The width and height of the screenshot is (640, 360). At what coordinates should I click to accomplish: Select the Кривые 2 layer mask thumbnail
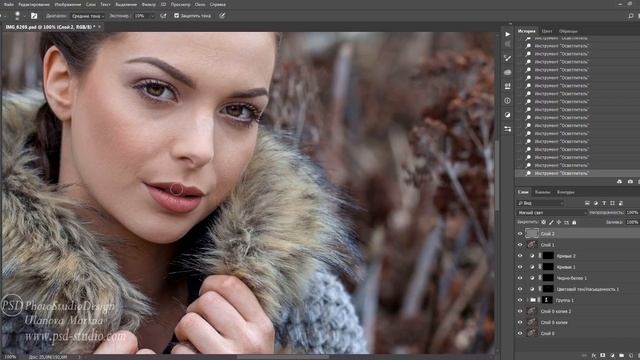click(548, 256)
